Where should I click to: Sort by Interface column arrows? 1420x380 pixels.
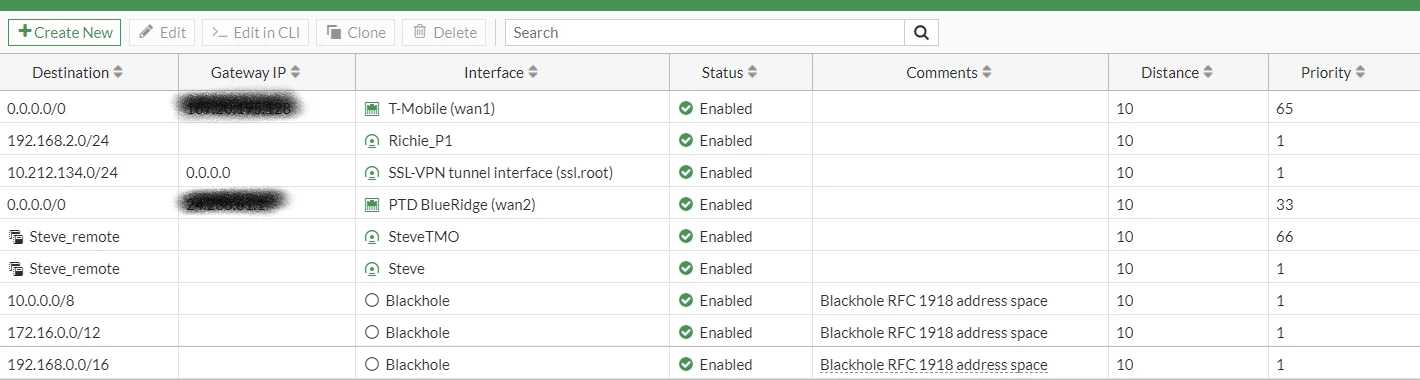[x=533, y=72]
